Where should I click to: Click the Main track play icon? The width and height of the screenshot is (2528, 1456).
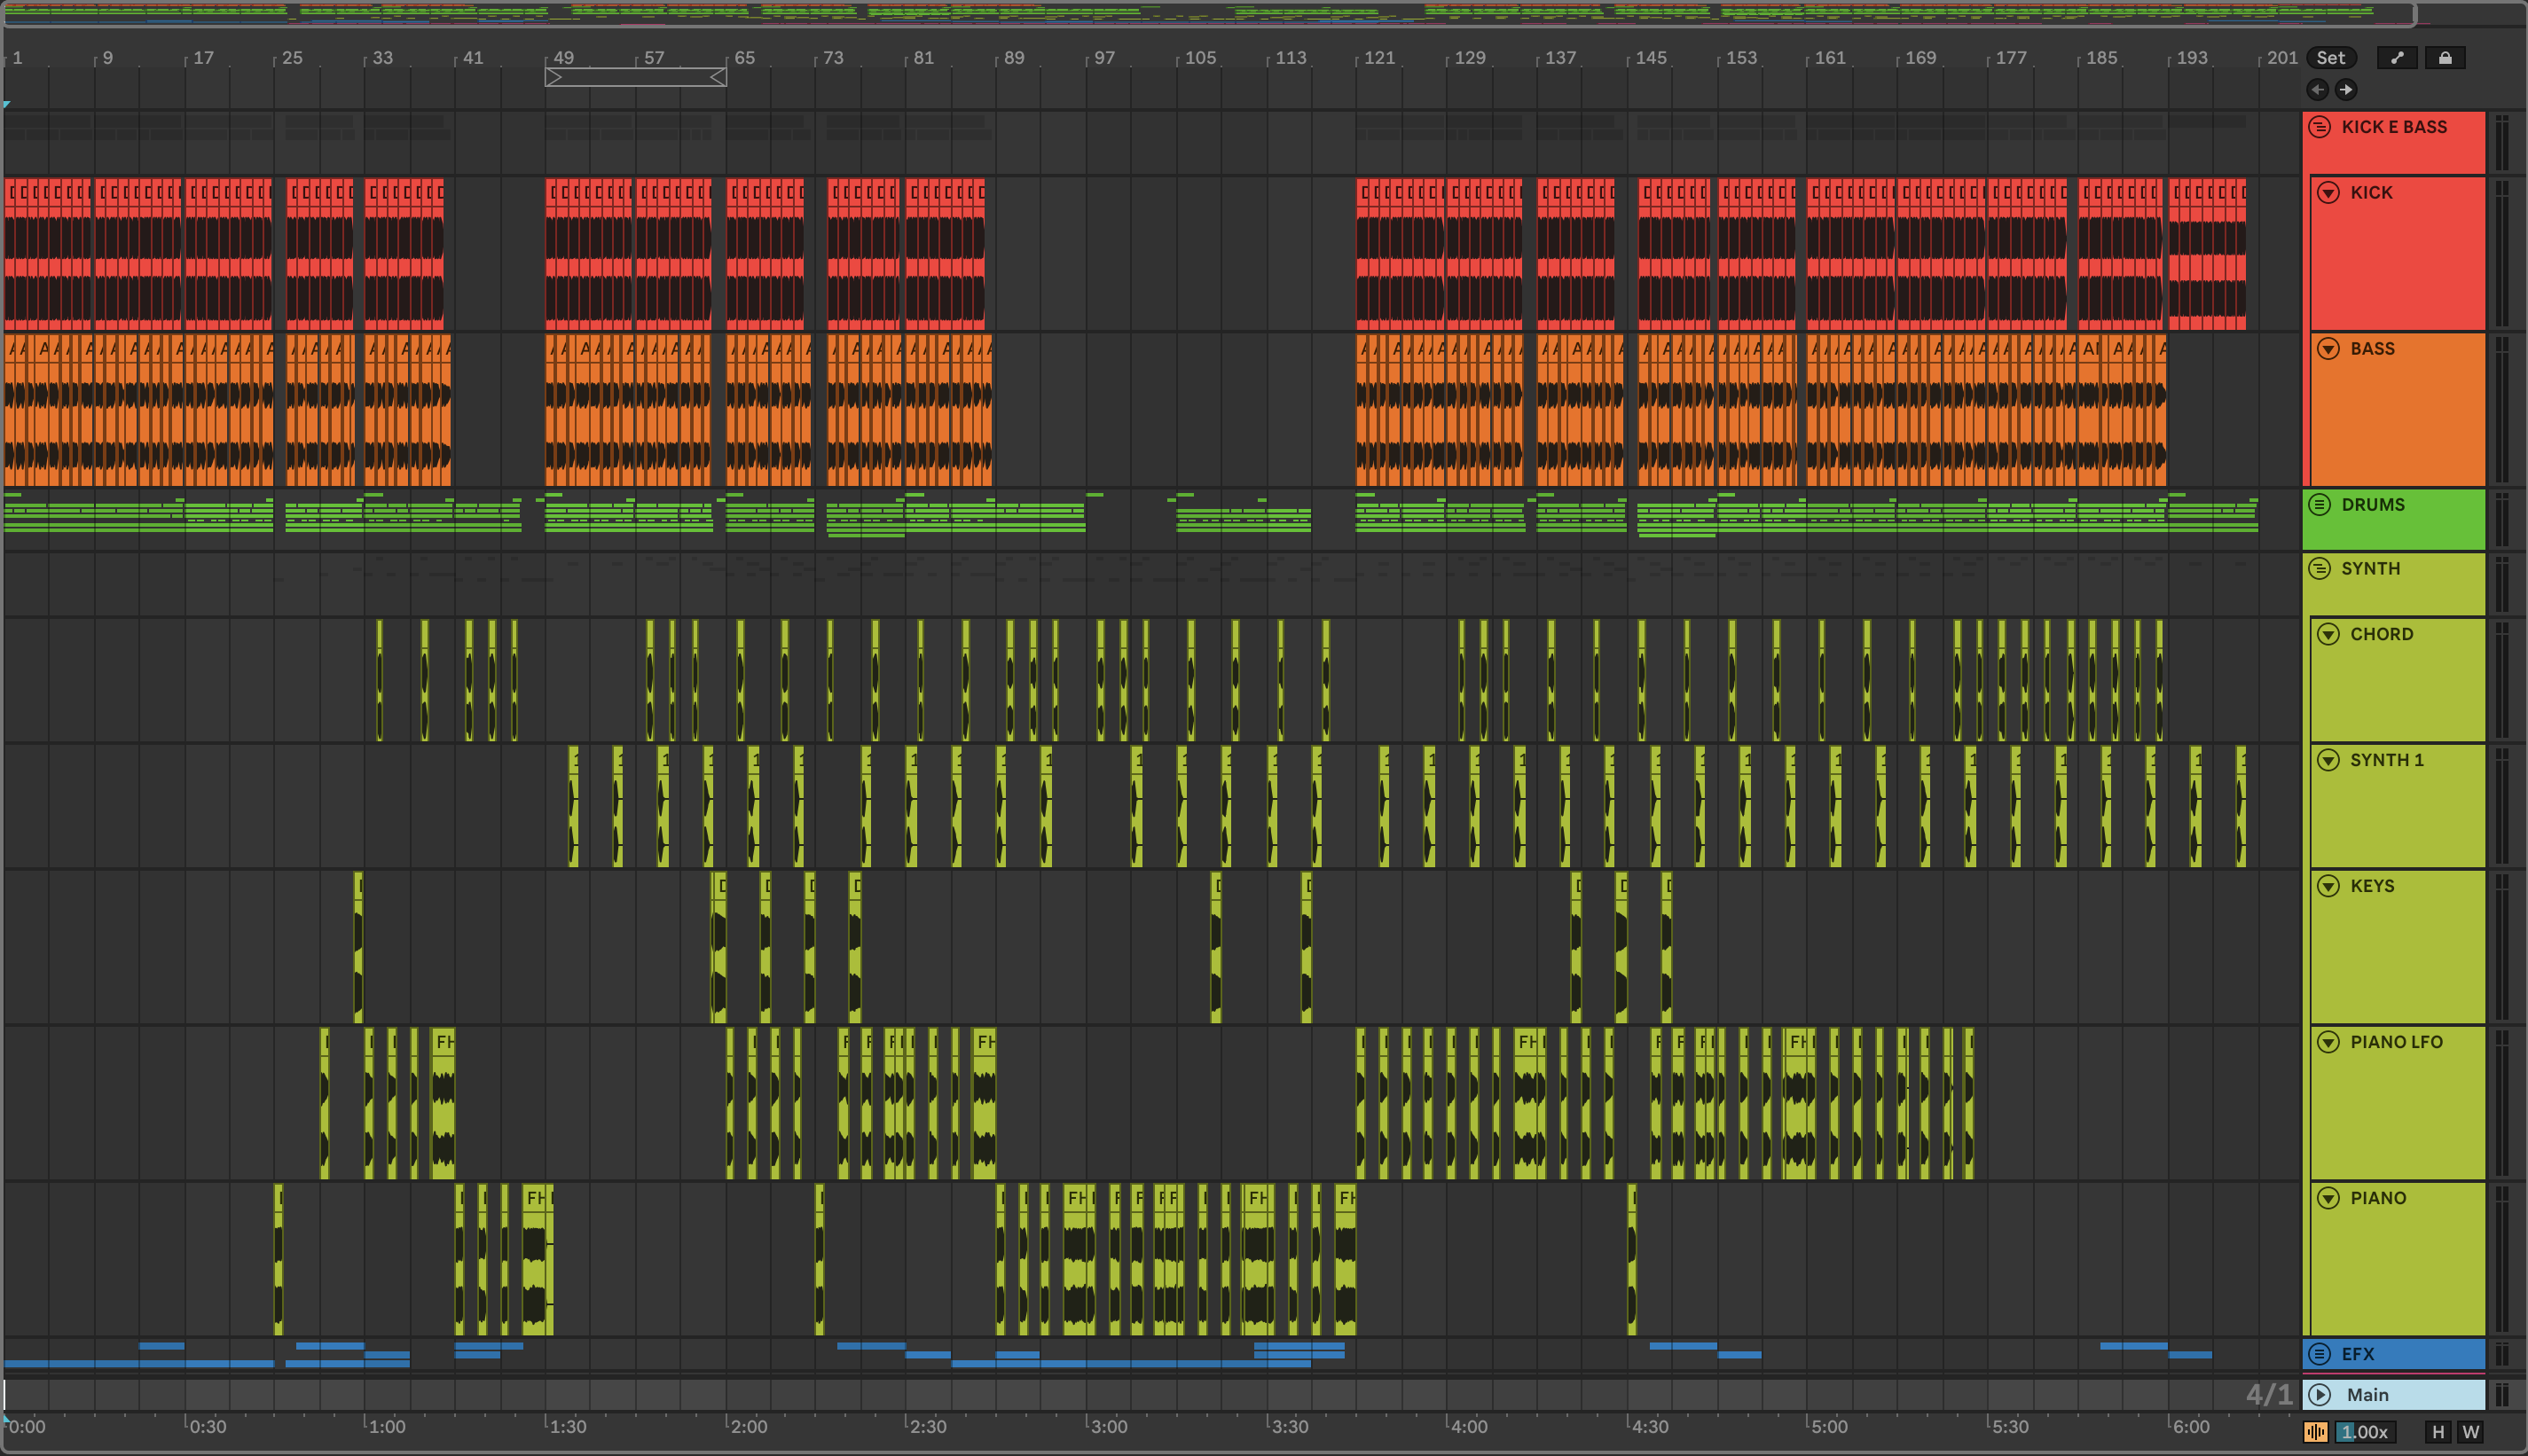click(2321, 1394)
